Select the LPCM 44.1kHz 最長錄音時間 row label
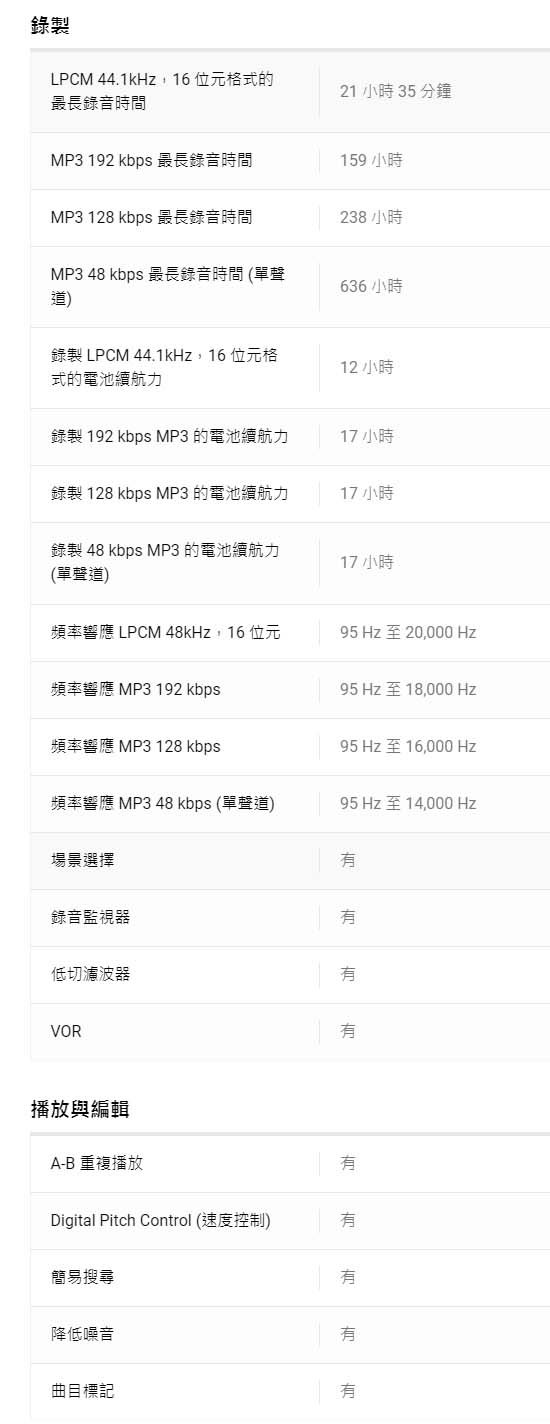Screen dimensions: 550x1424 [162, 91]
